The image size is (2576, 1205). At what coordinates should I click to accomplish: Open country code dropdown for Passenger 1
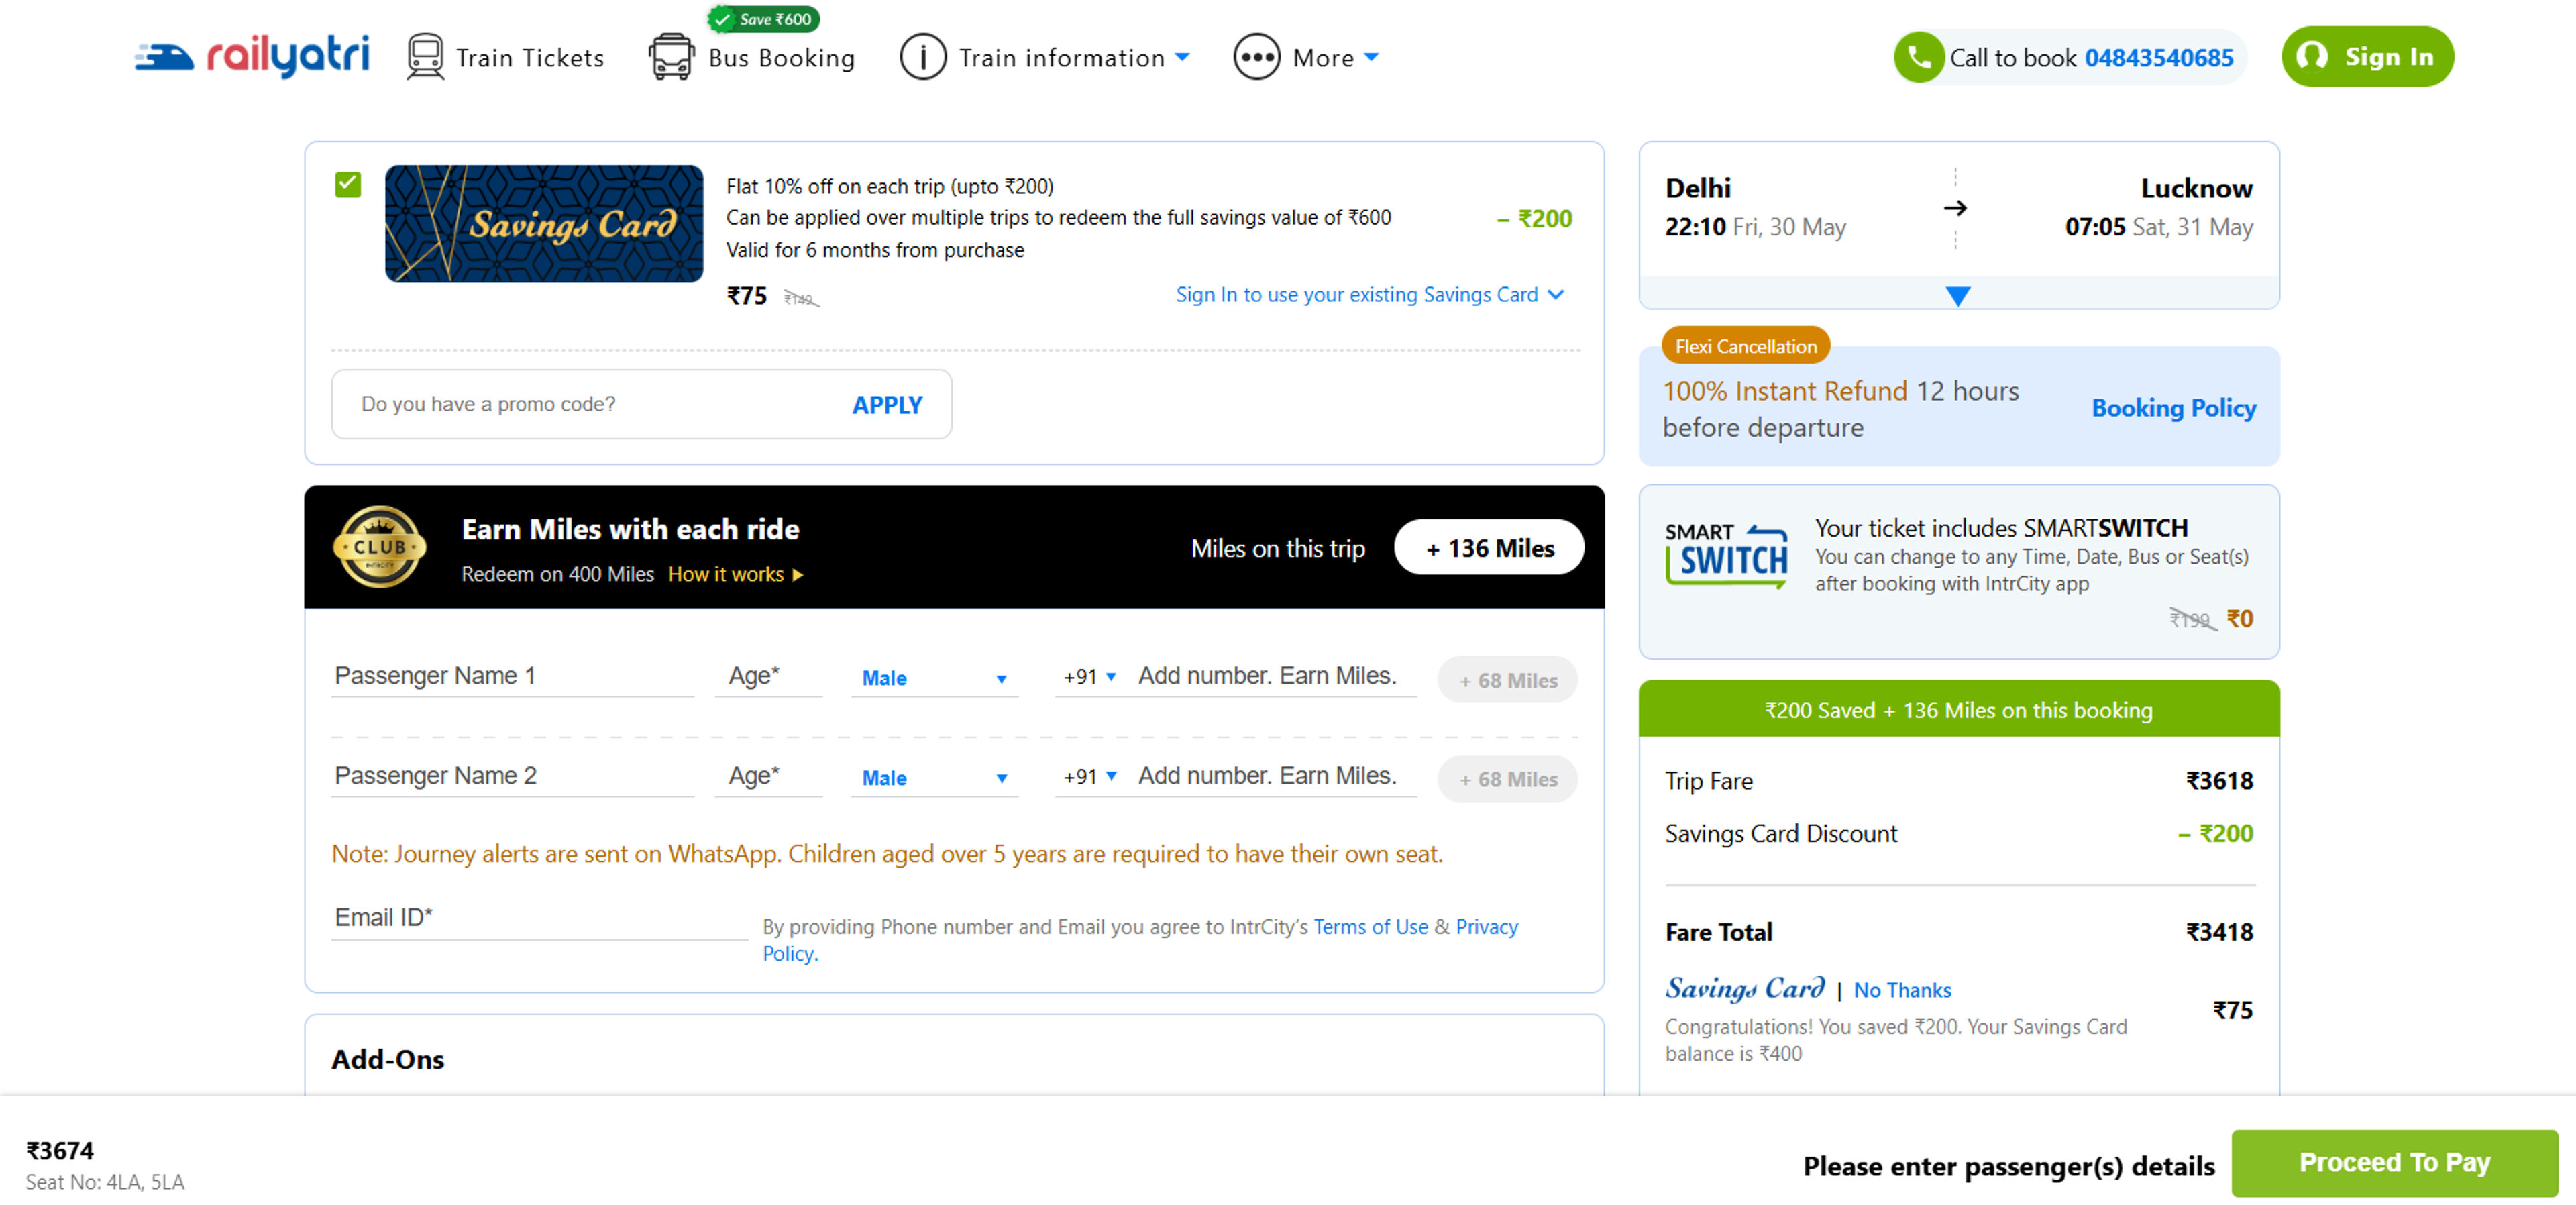click(1089, 677)
